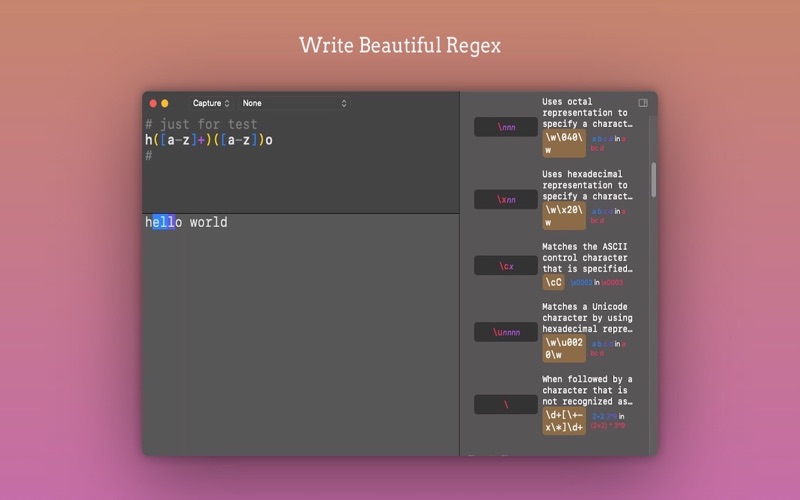The height and width of the screenshot is (500, 800).
Task: Click the 'Matches the ASCII control character' description
Action: tap(587, 258)
